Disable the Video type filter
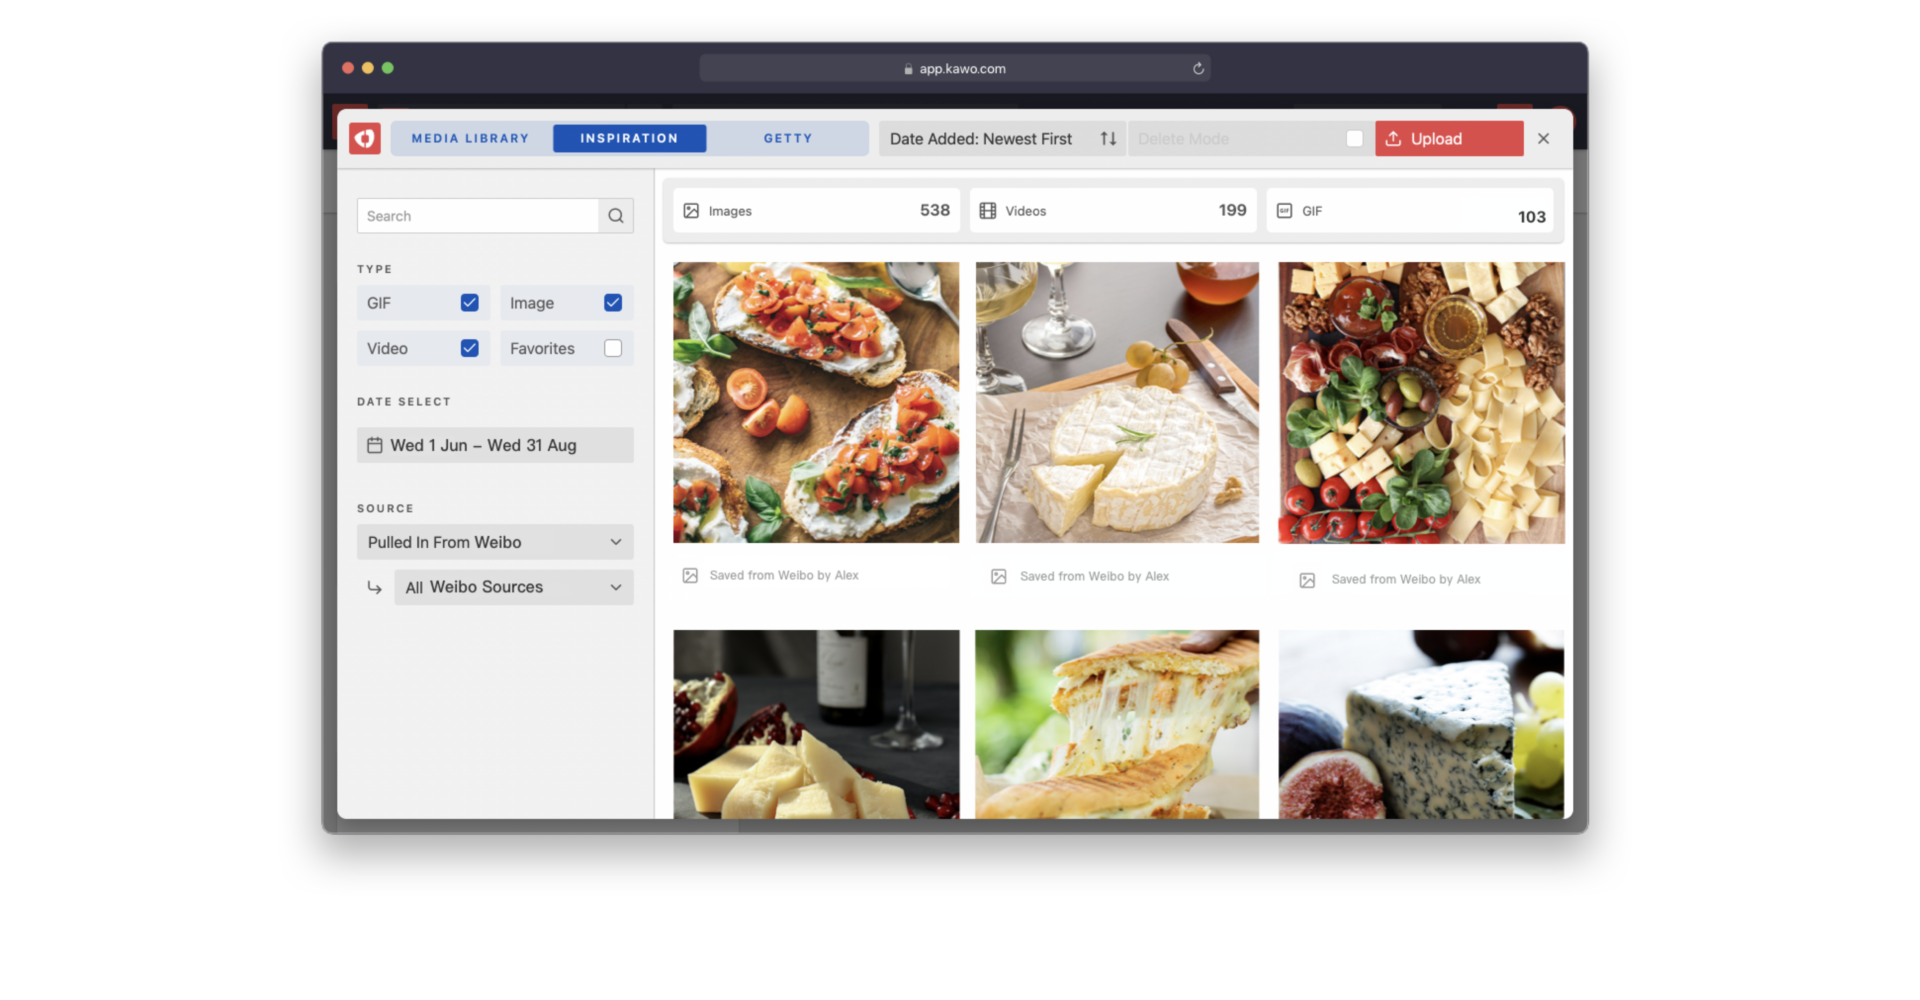The height and width of the screenshot is (1000, 1920). [469, 348]
